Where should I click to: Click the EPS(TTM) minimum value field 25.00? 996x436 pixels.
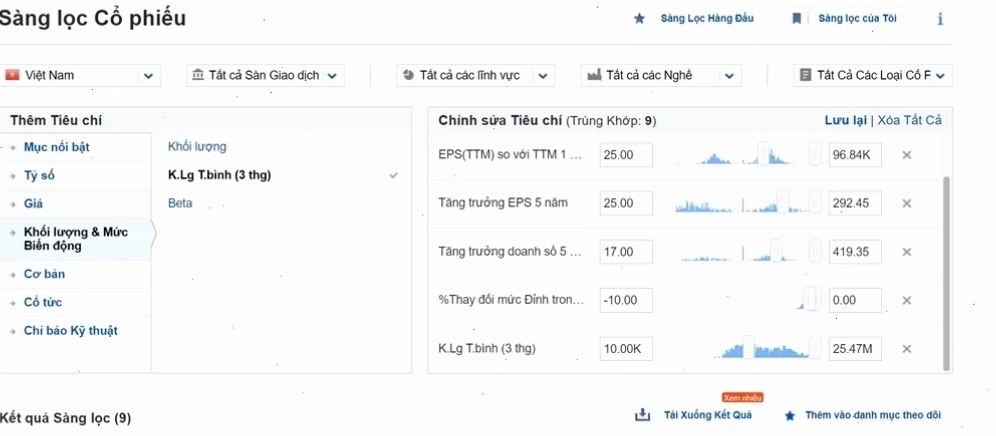click(x=626, y=154)
